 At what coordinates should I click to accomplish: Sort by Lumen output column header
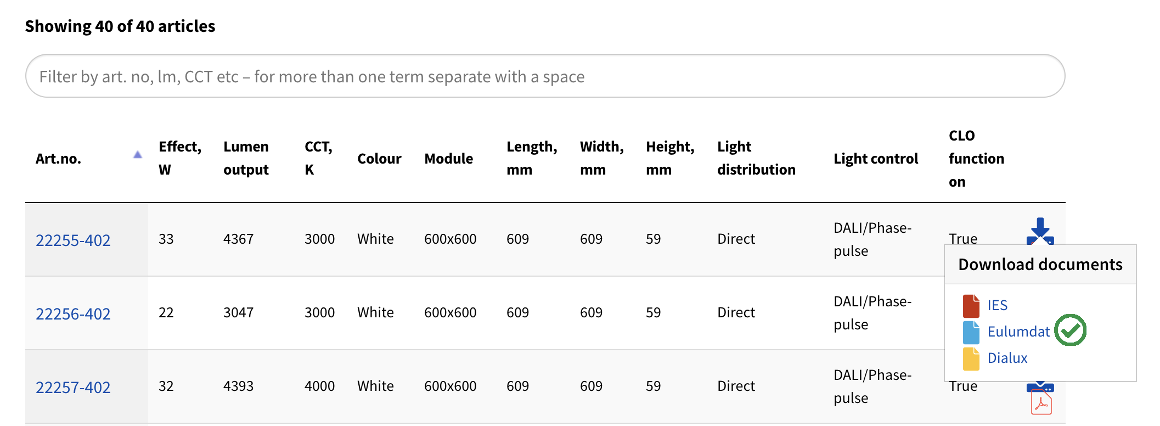pyautogui.click(x=246, y=158)
